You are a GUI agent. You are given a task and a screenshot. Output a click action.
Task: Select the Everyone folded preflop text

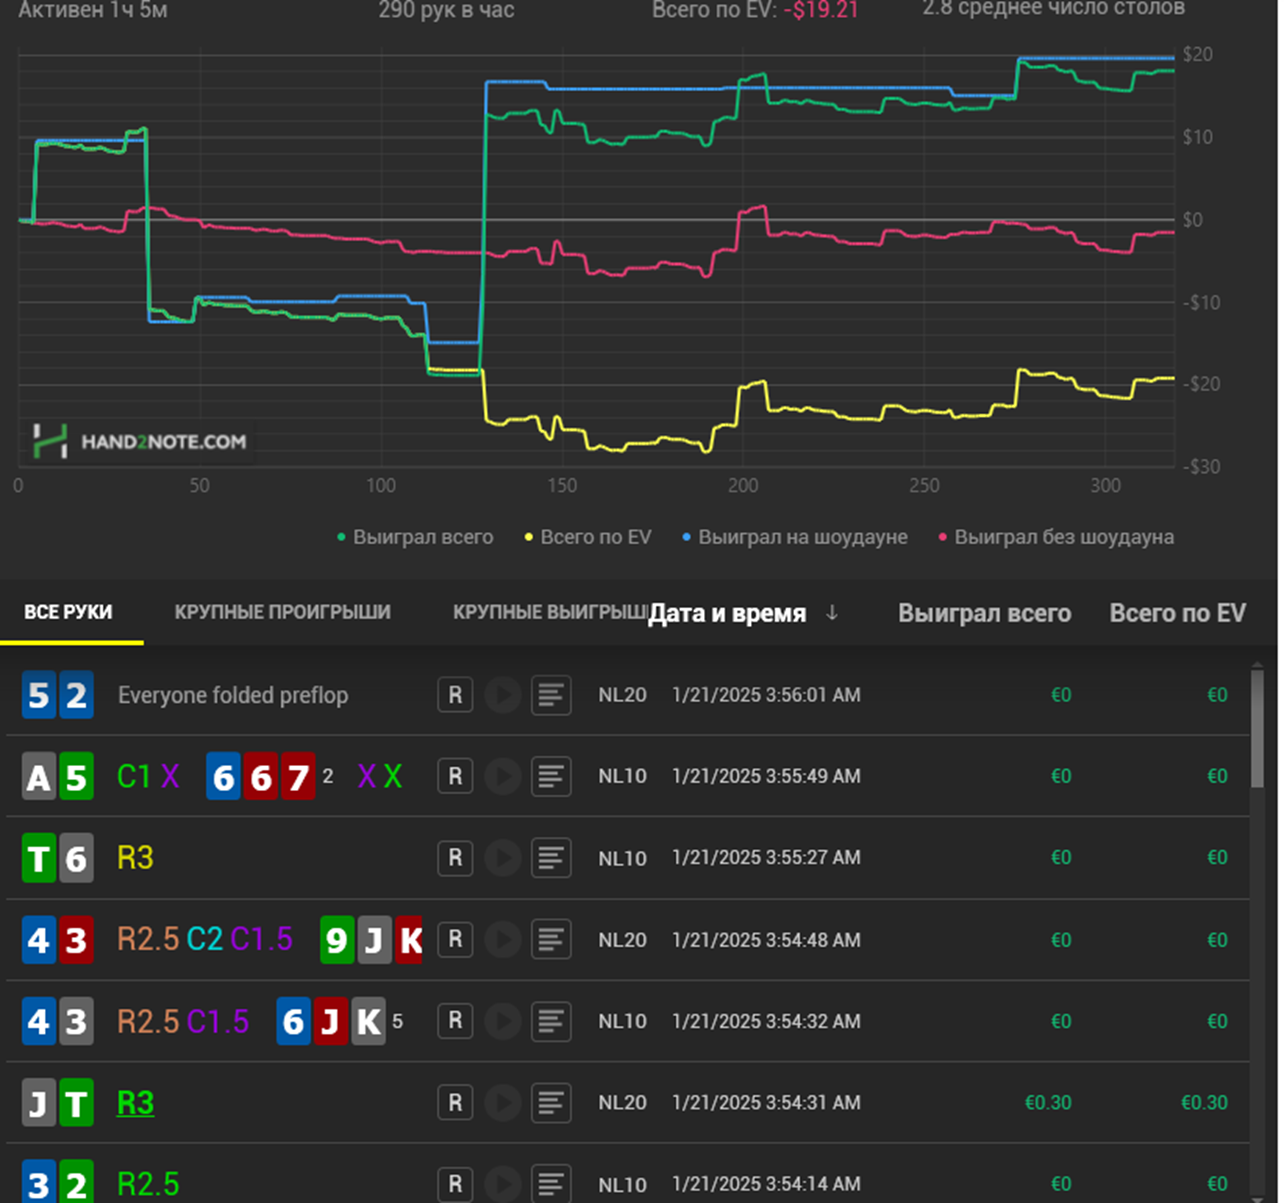click(233, 695)
